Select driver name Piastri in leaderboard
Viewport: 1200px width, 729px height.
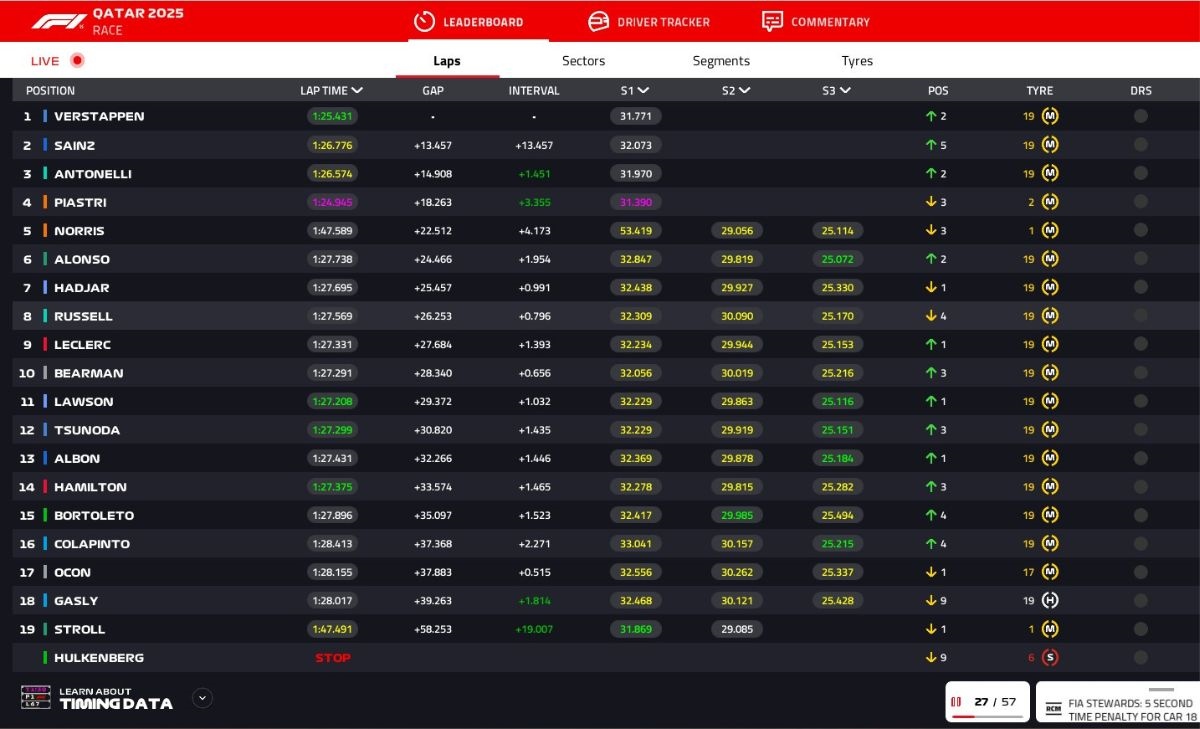pyautogui.click(x=80, y=202)
